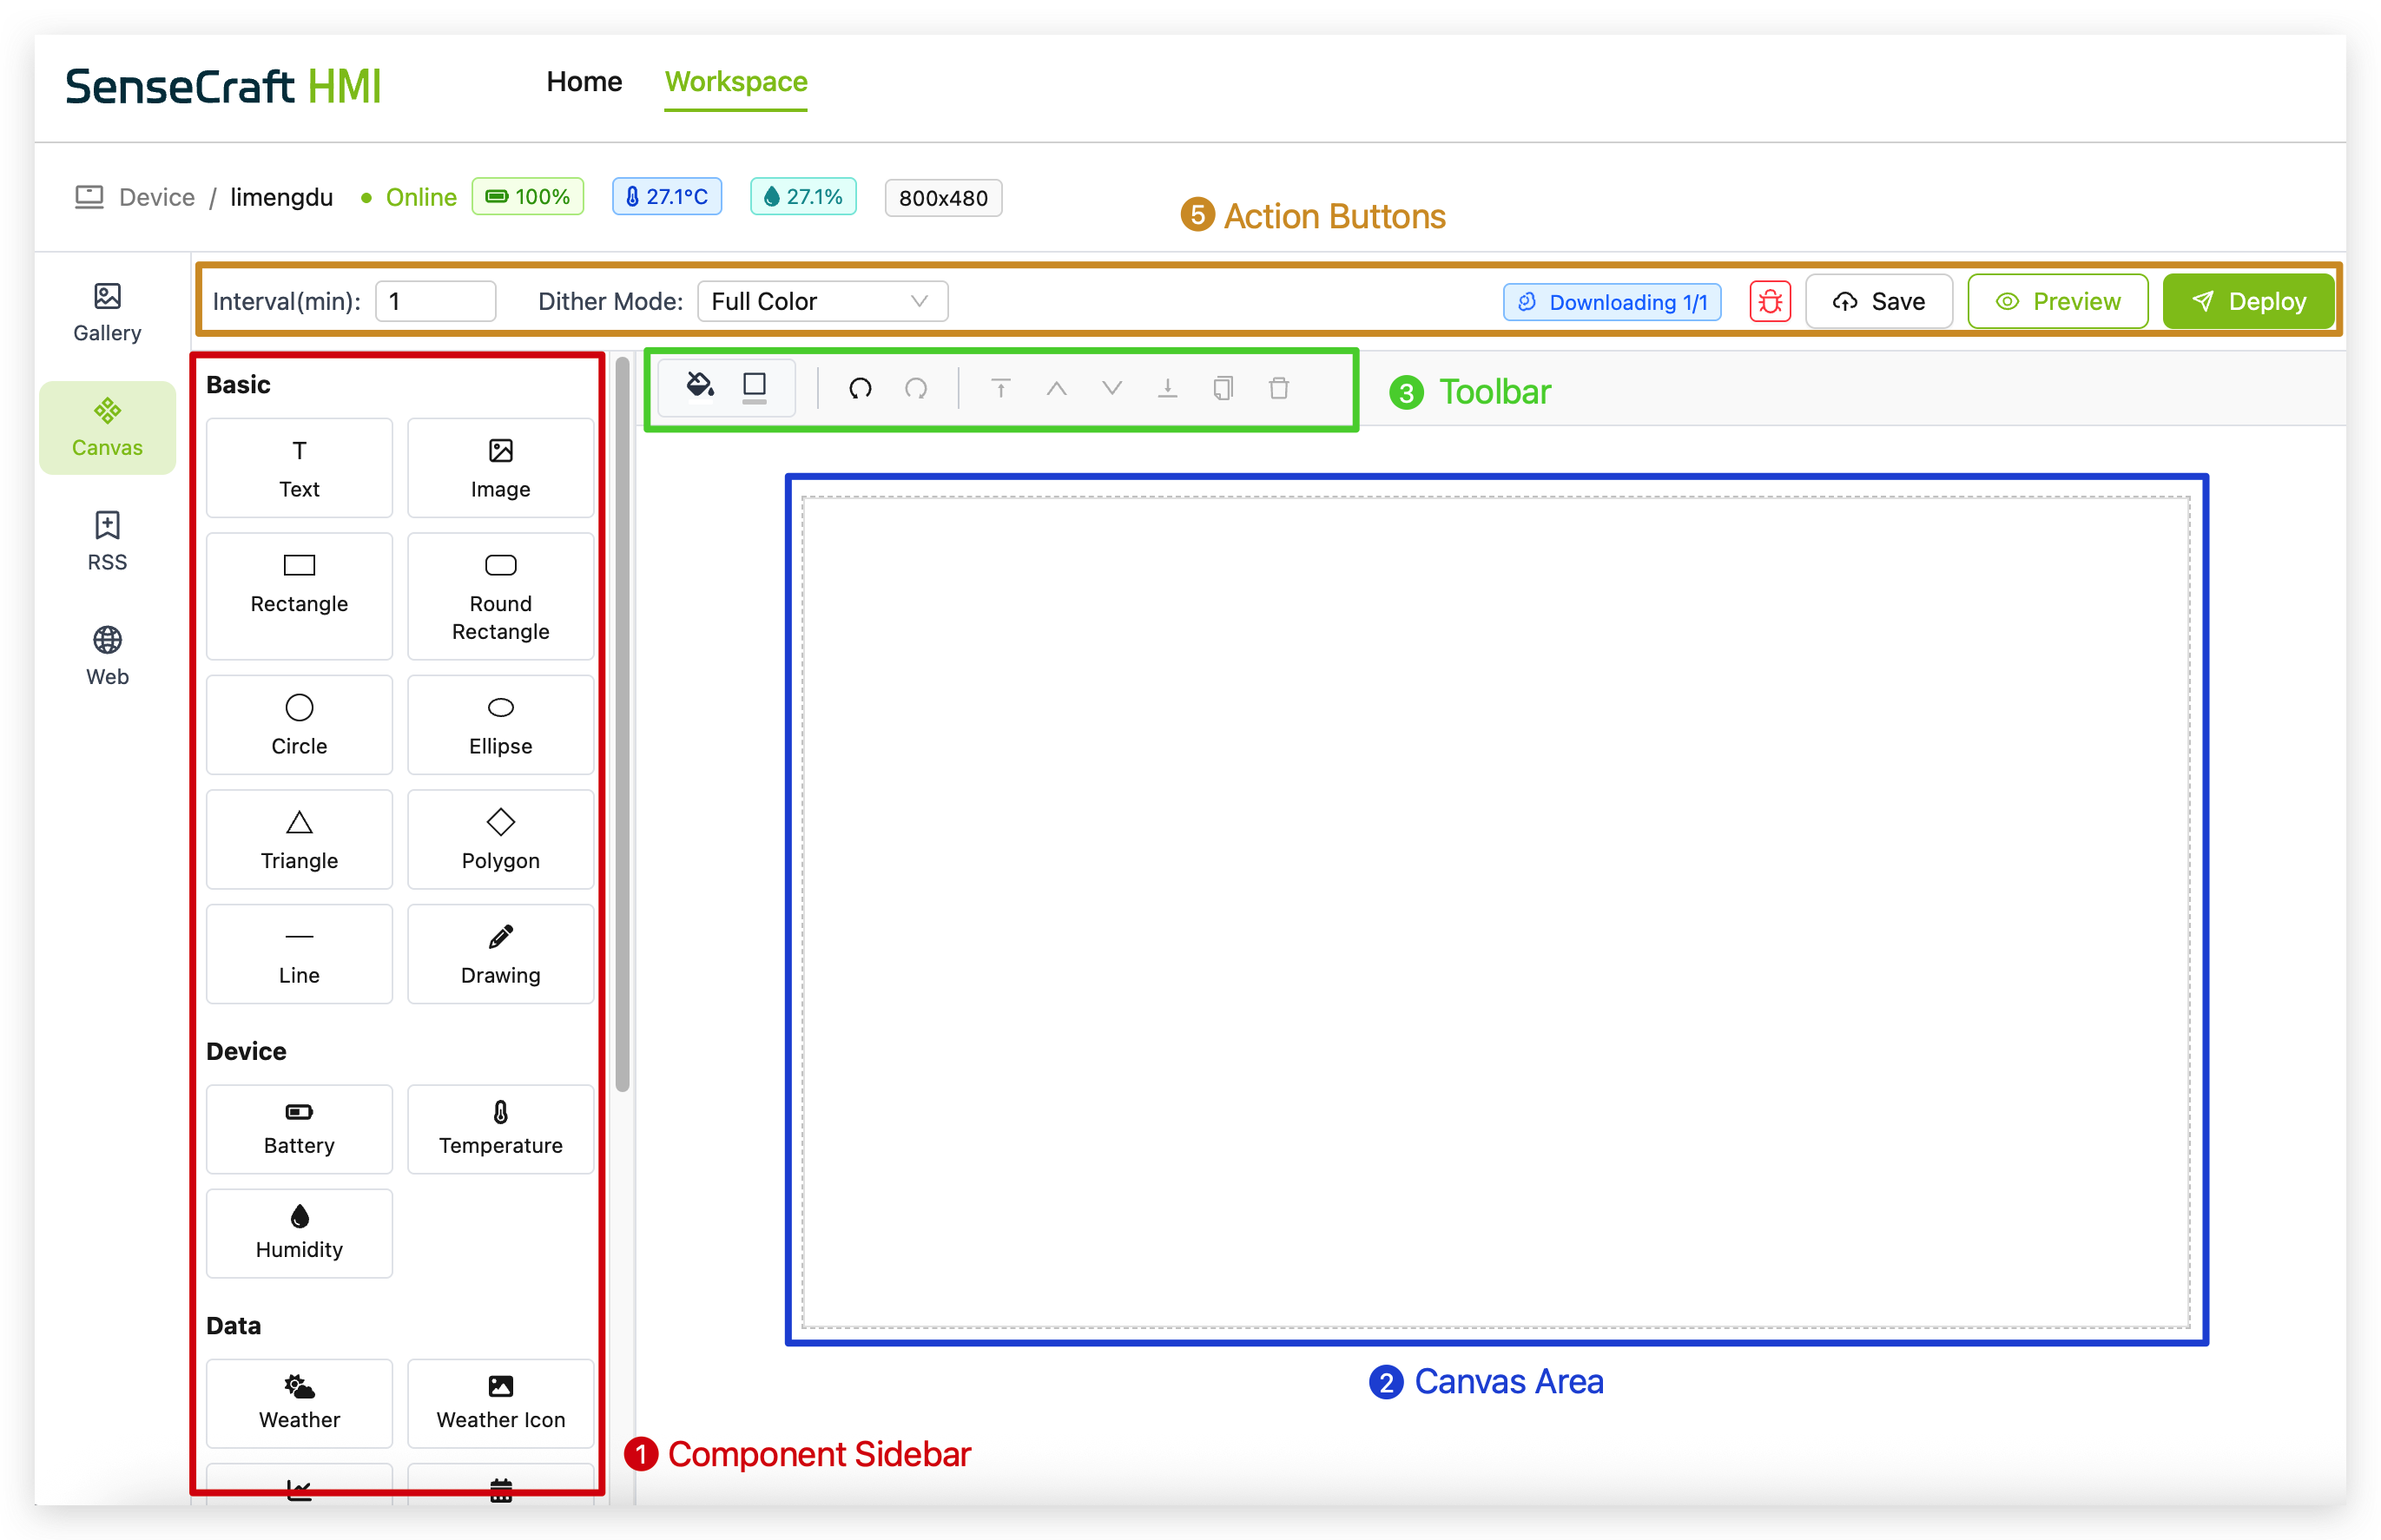Viewport: 2381px width, 1540px height.
Task: Open the Gallery panel in sidebar
Action: click(107, 313)
